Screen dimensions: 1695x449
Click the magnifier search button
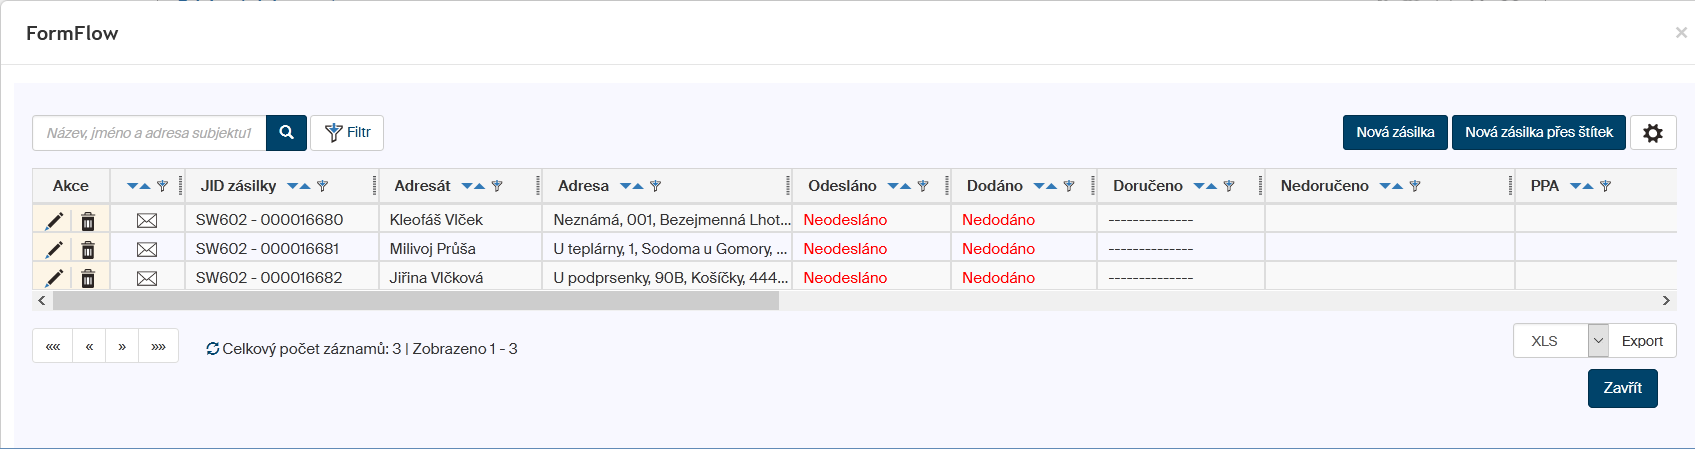tap(286, 133)
